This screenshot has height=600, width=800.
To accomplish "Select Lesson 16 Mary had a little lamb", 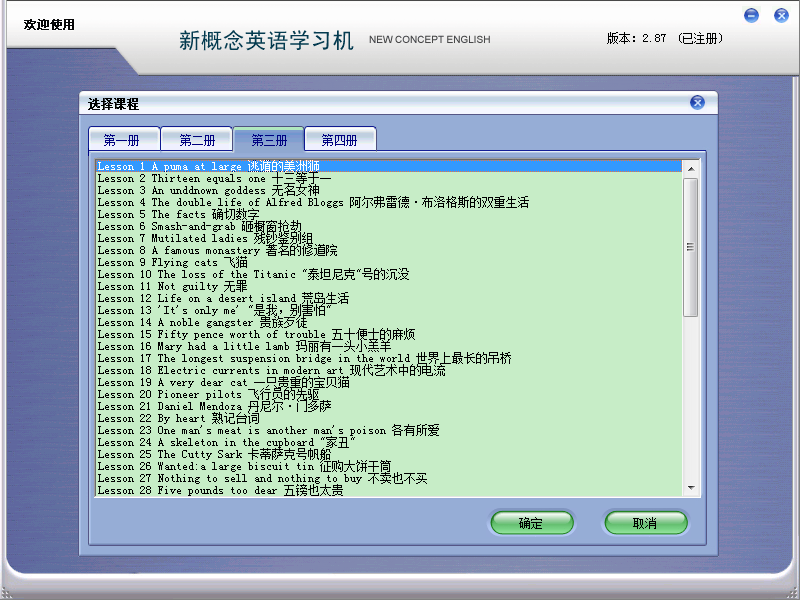I will (x=389, y=346).
